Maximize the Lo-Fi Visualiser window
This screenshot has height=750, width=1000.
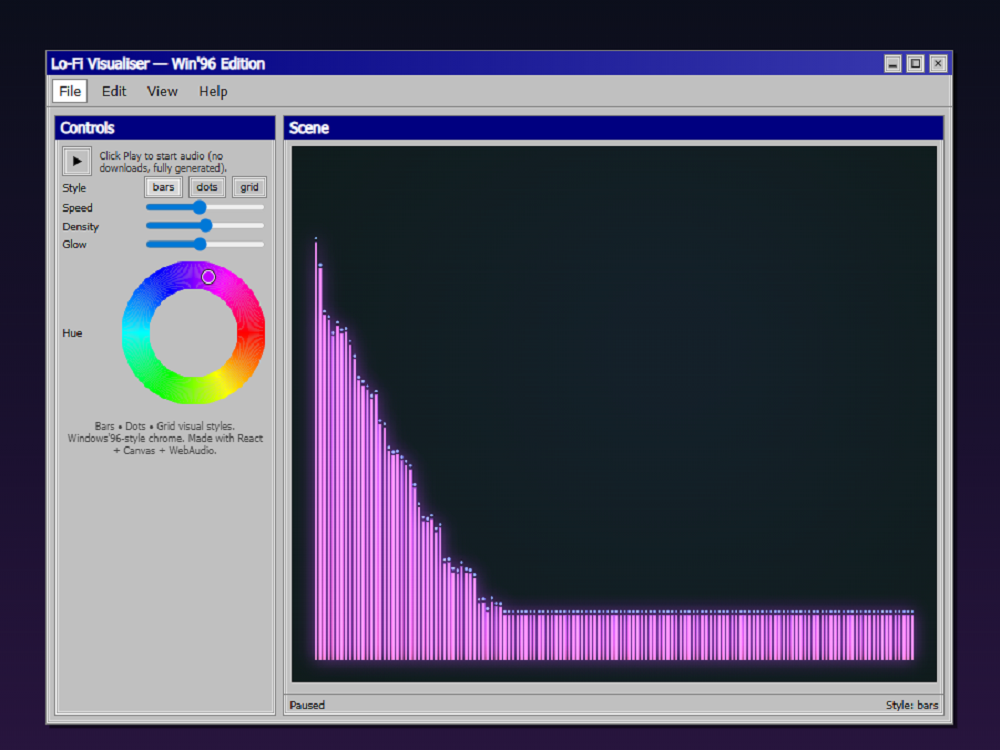pos(915,64)
